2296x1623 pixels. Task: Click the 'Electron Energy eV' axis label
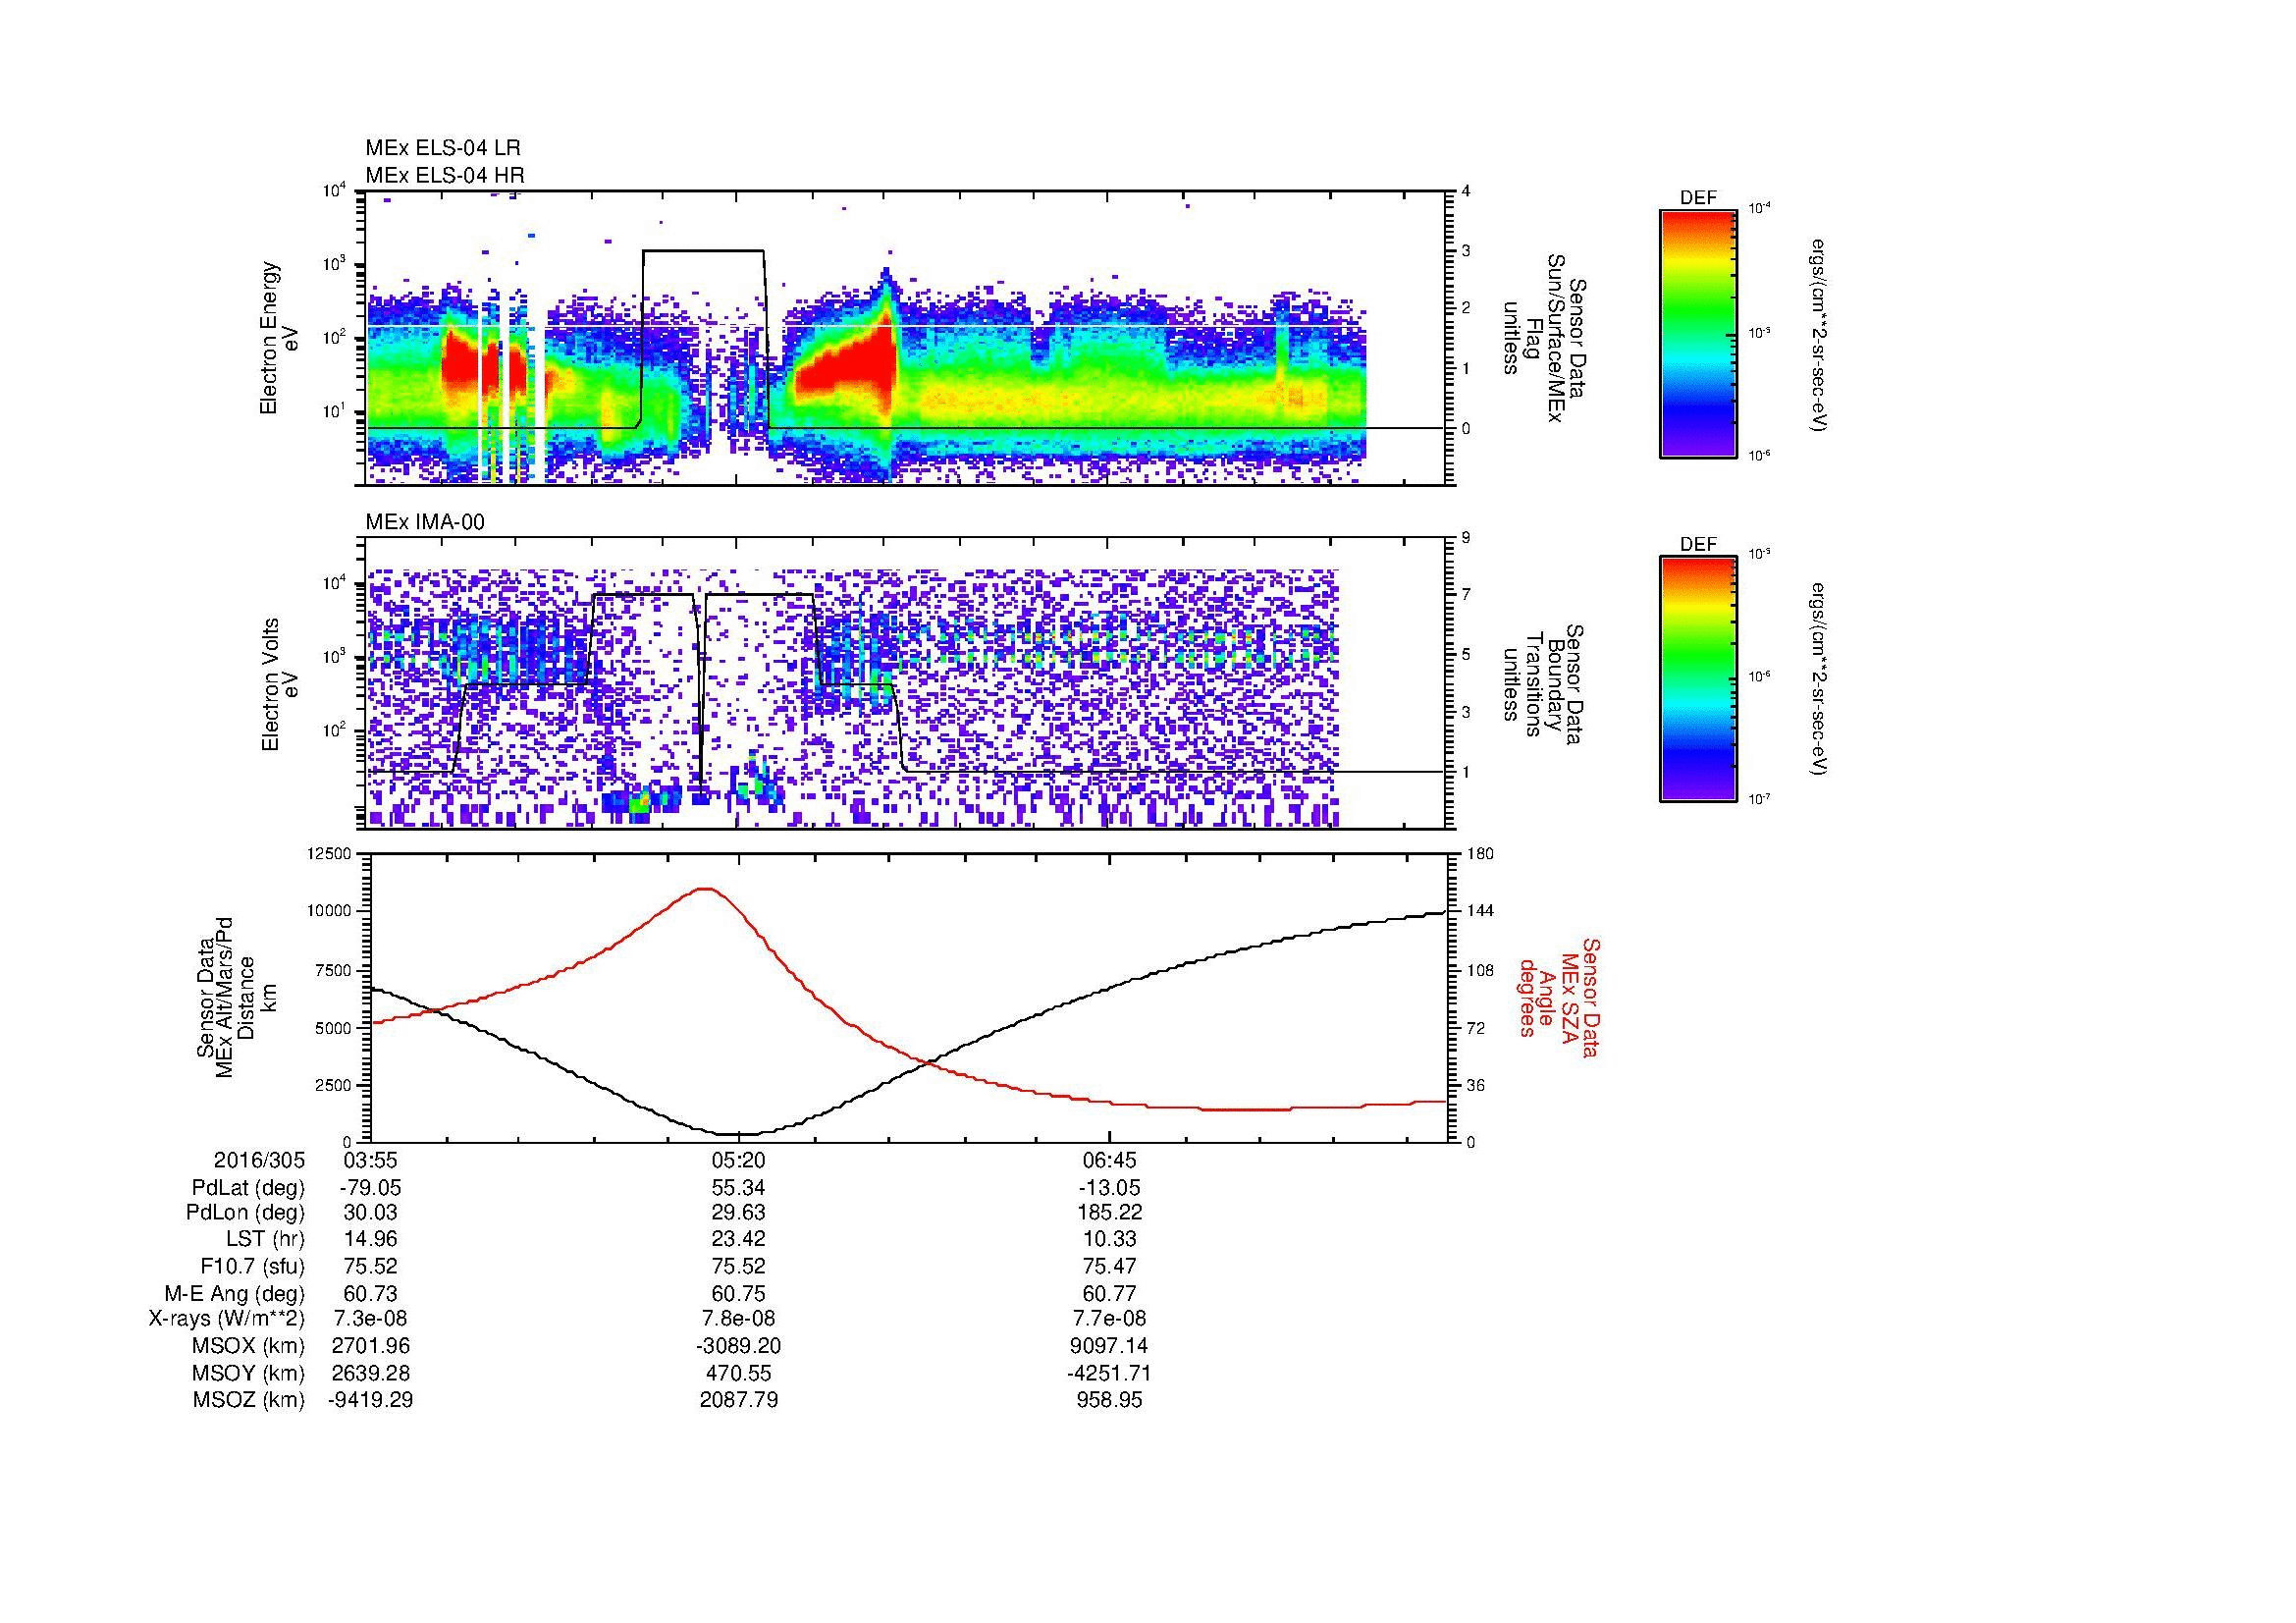pyautogui.click(x=279, y=337)
